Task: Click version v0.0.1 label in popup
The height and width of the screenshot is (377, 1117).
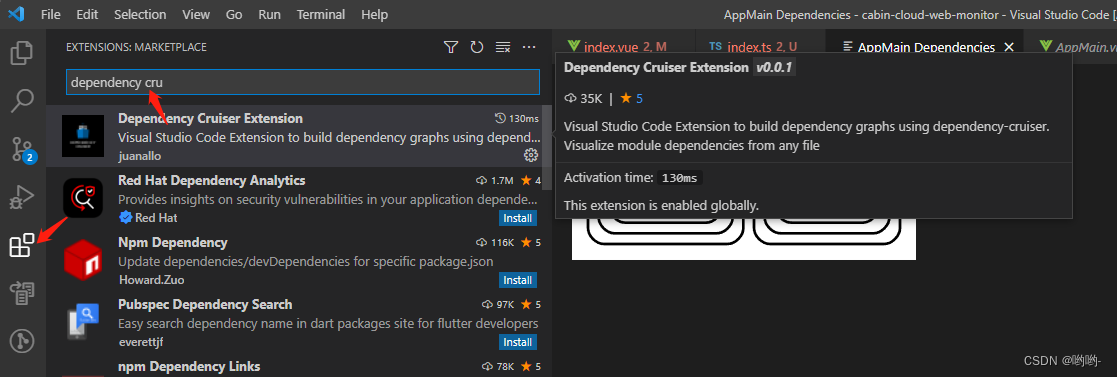Action: (774, 68)
